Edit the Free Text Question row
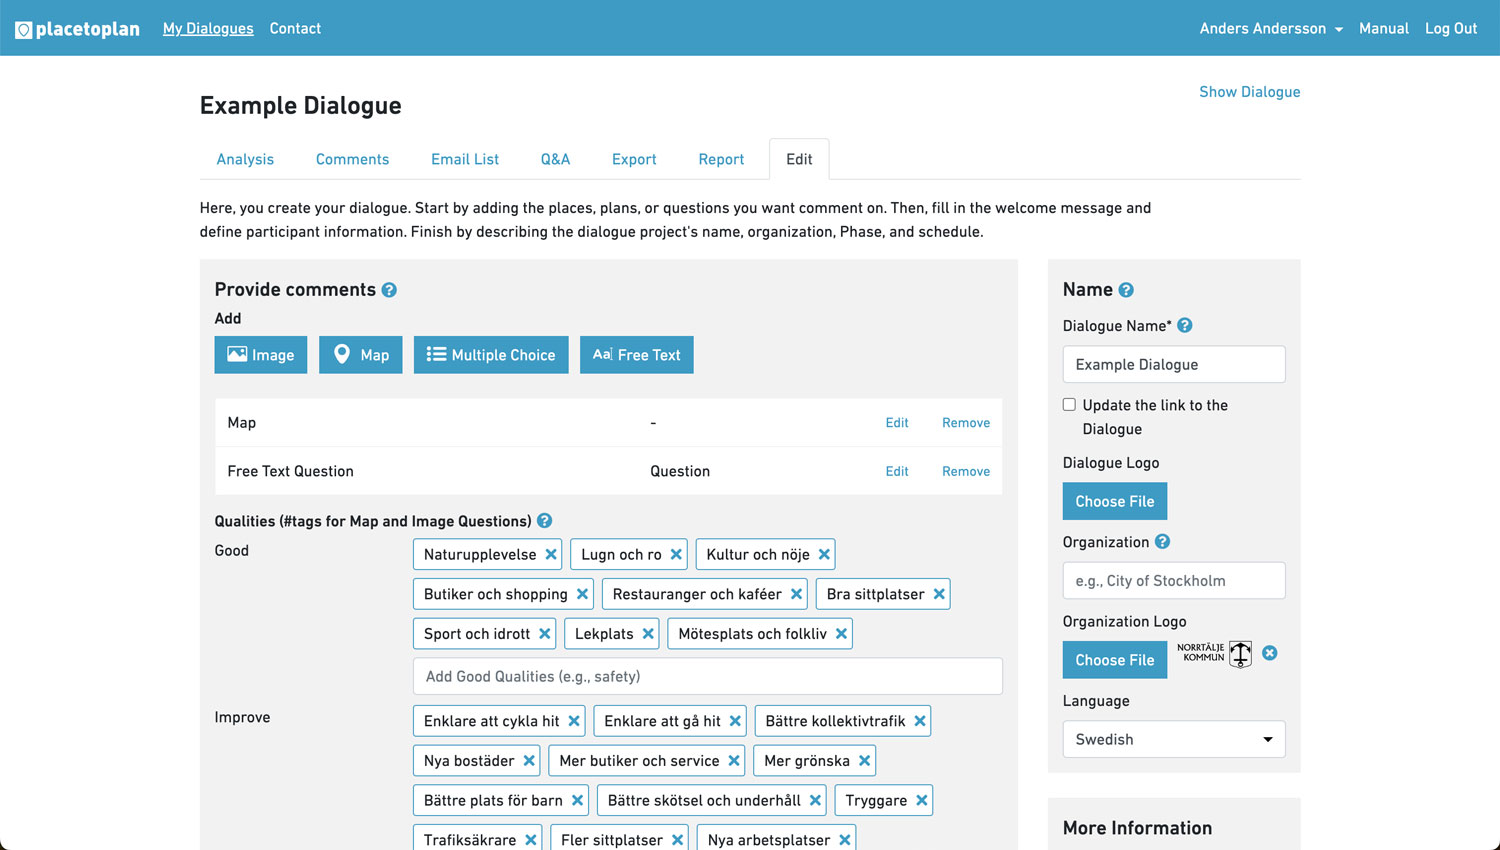 point(896,471)
